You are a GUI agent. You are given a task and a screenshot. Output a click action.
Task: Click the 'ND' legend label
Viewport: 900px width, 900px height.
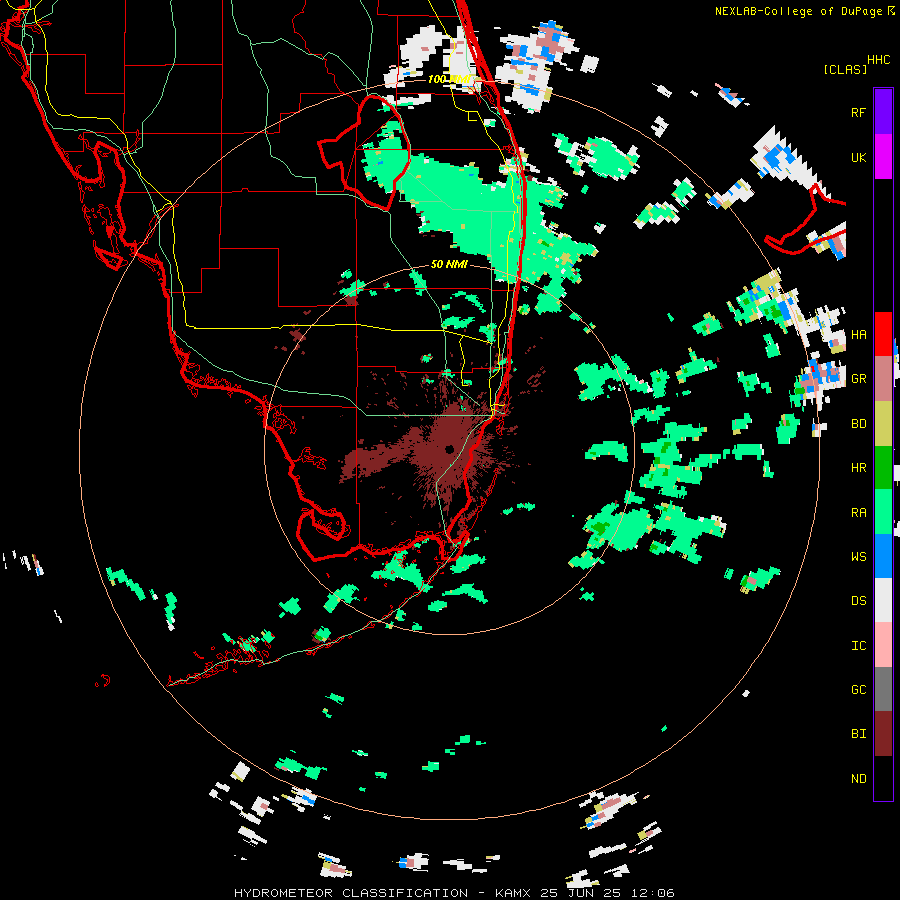[x=858, y=779]
